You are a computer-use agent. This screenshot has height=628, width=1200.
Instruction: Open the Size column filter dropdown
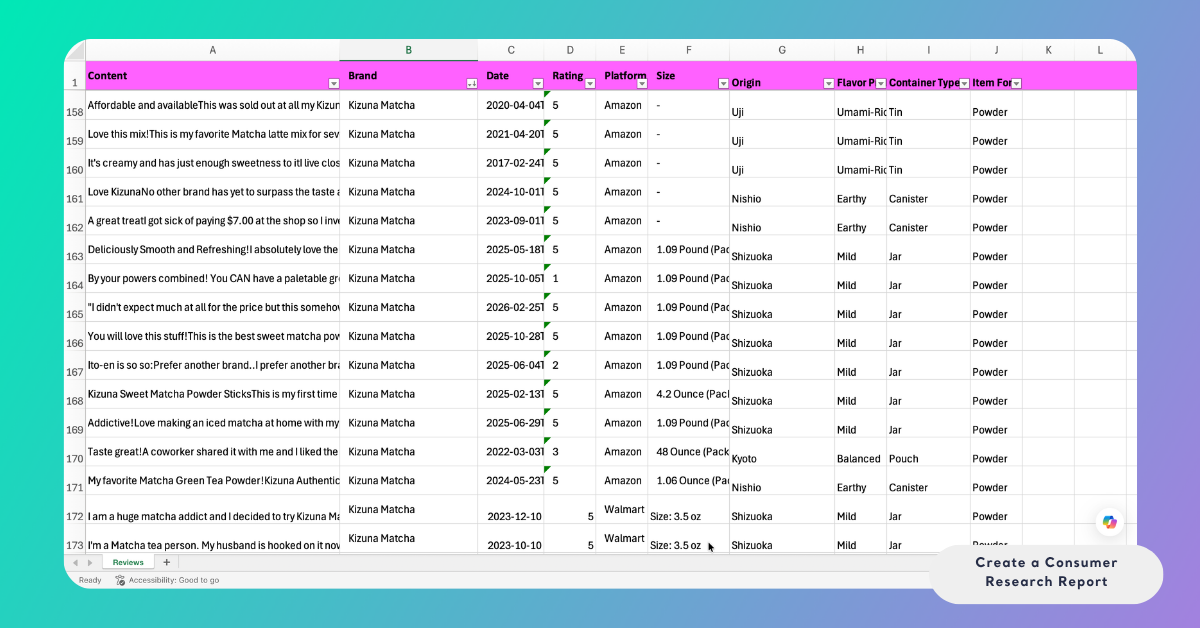(724, 83)
